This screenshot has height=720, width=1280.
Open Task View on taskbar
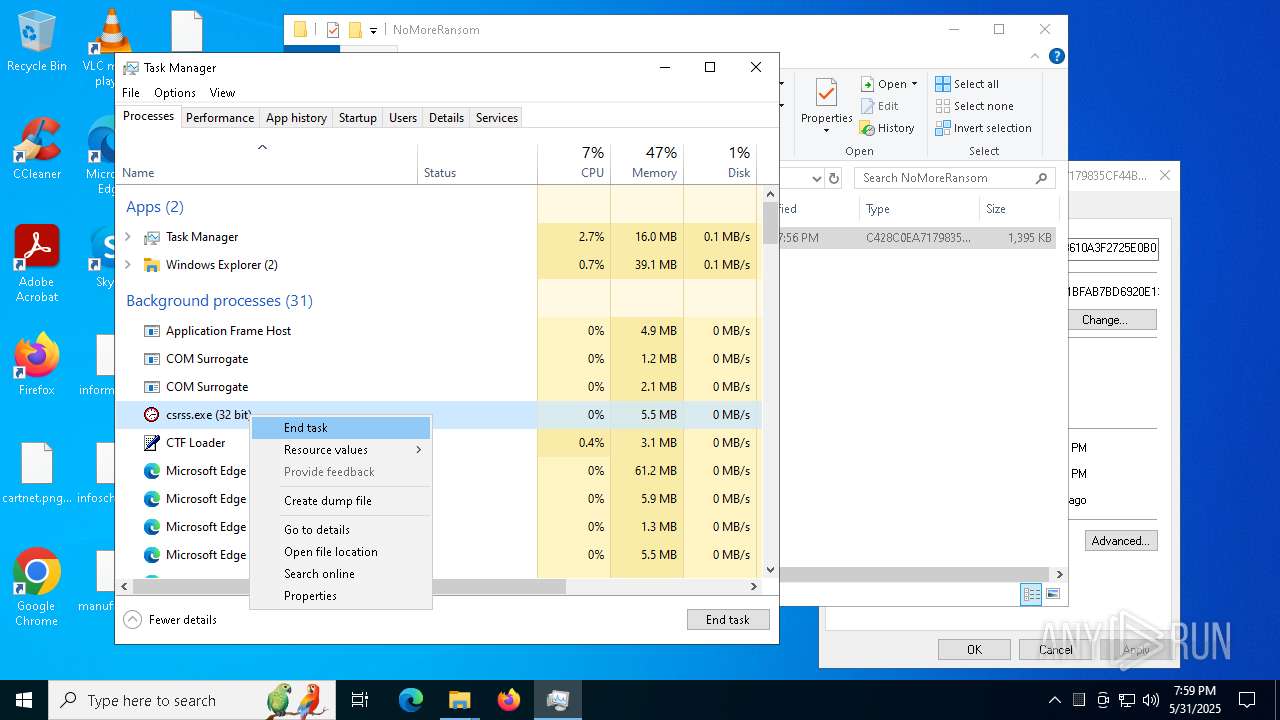pos(360,700)
